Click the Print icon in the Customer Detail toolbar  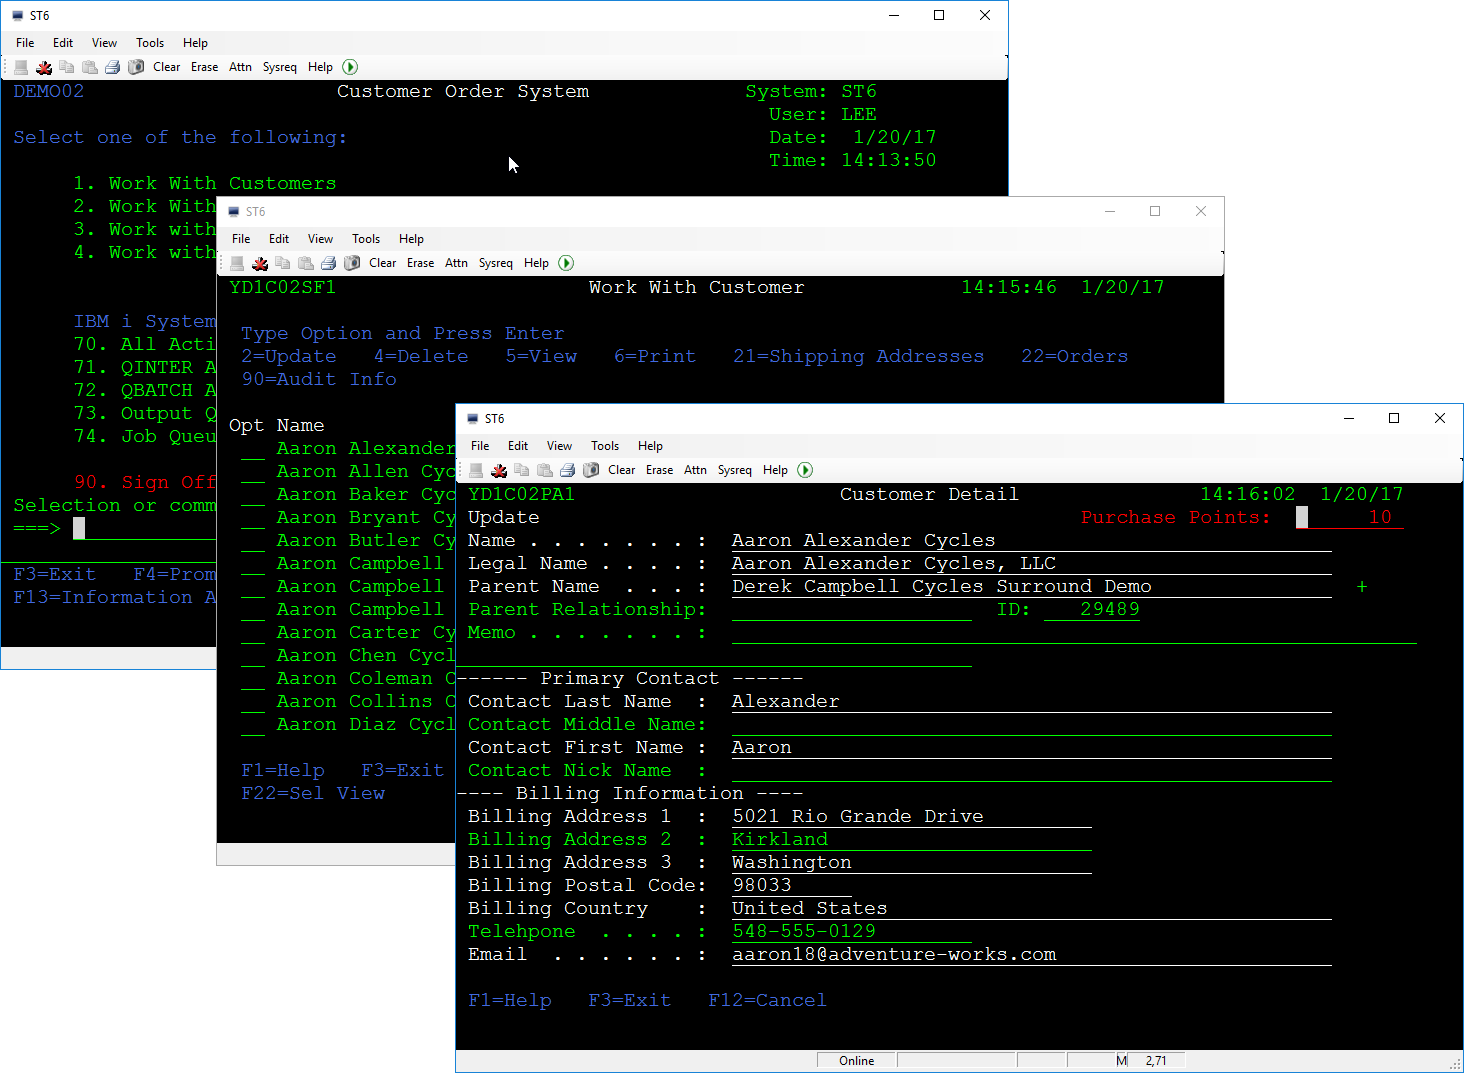[567, 470]
